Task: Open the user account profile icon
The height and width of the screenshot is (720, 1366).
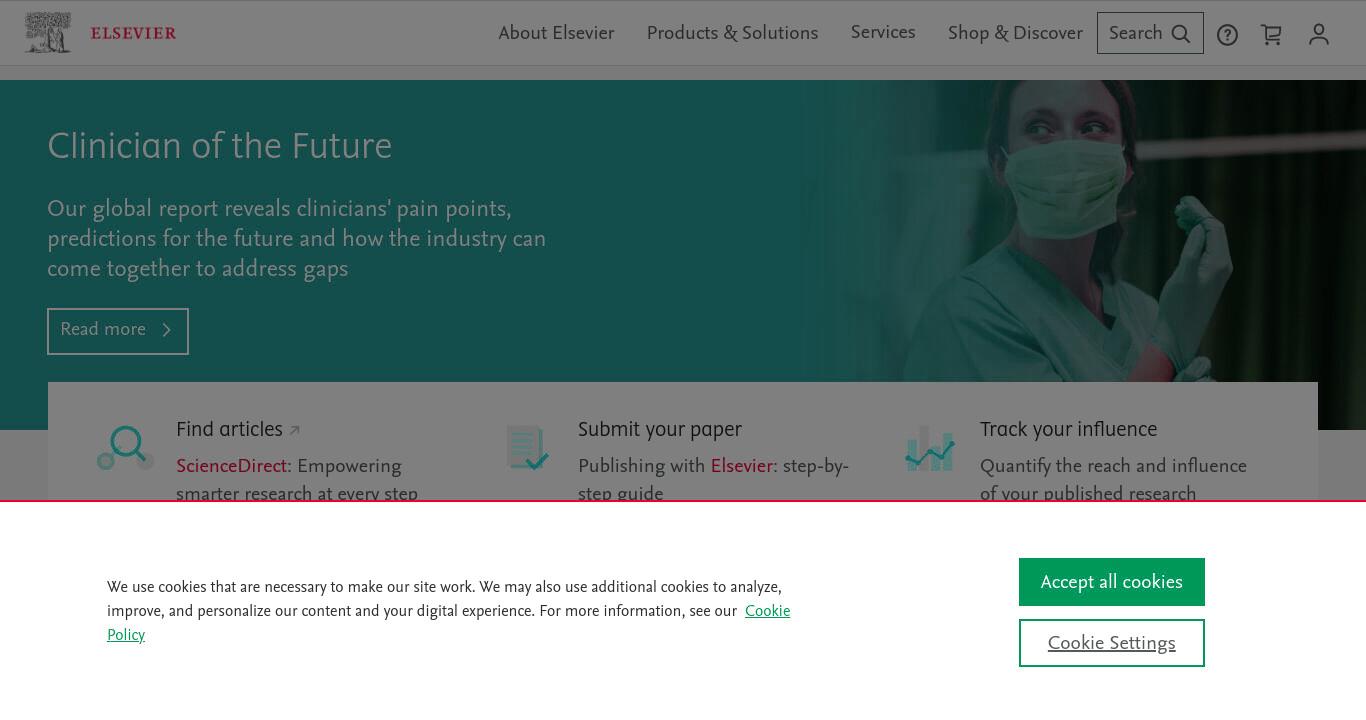Action: (x=1319, y=35)
